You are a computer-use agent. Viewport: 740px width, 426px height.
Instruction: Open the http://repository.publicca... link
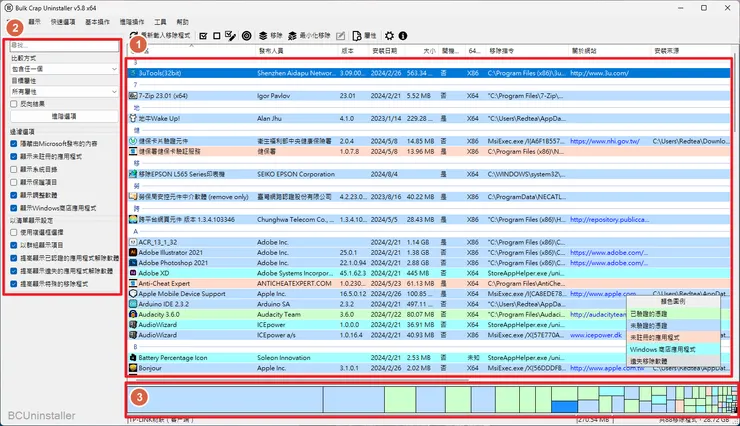click(x=609, y=219)
